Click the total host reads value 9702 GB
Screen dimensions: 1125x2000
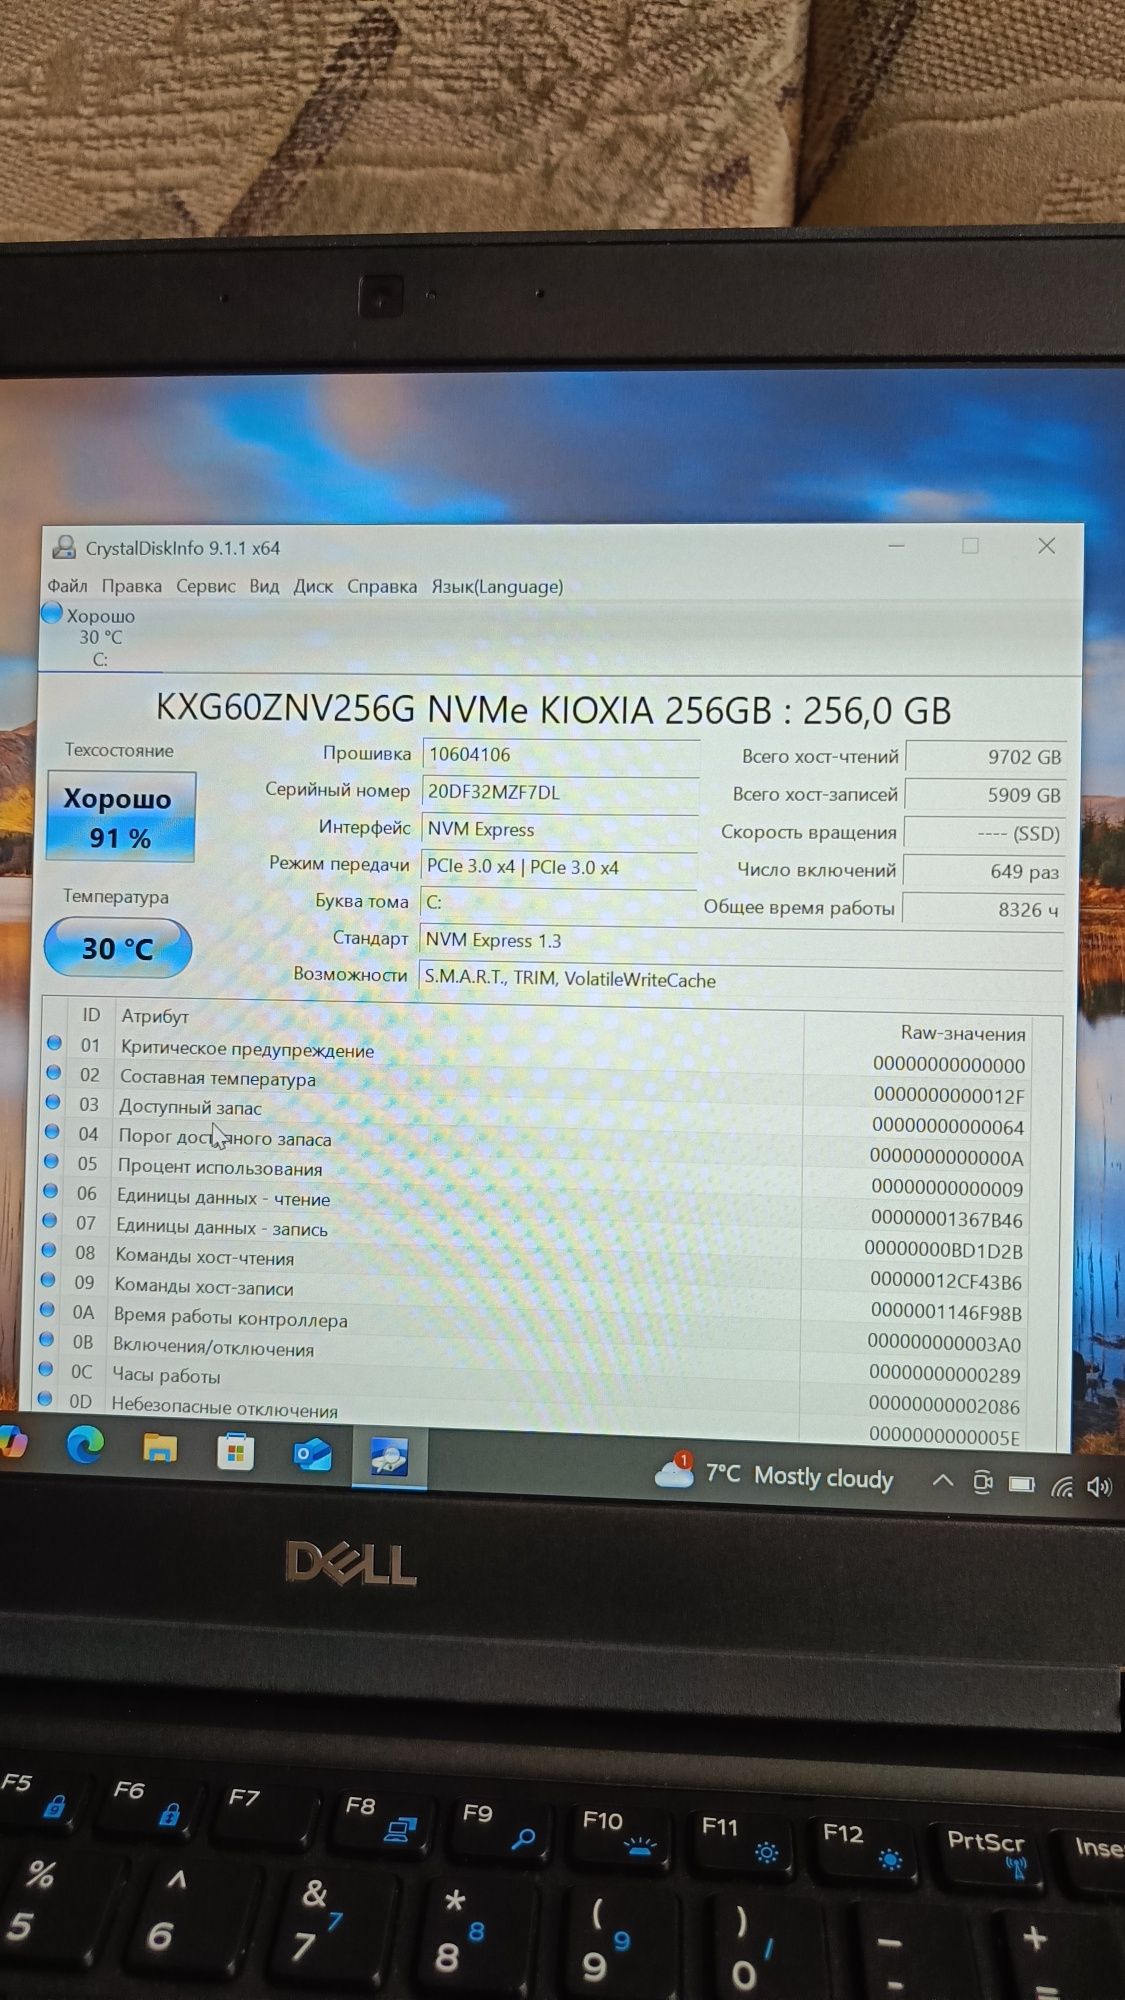985,757
